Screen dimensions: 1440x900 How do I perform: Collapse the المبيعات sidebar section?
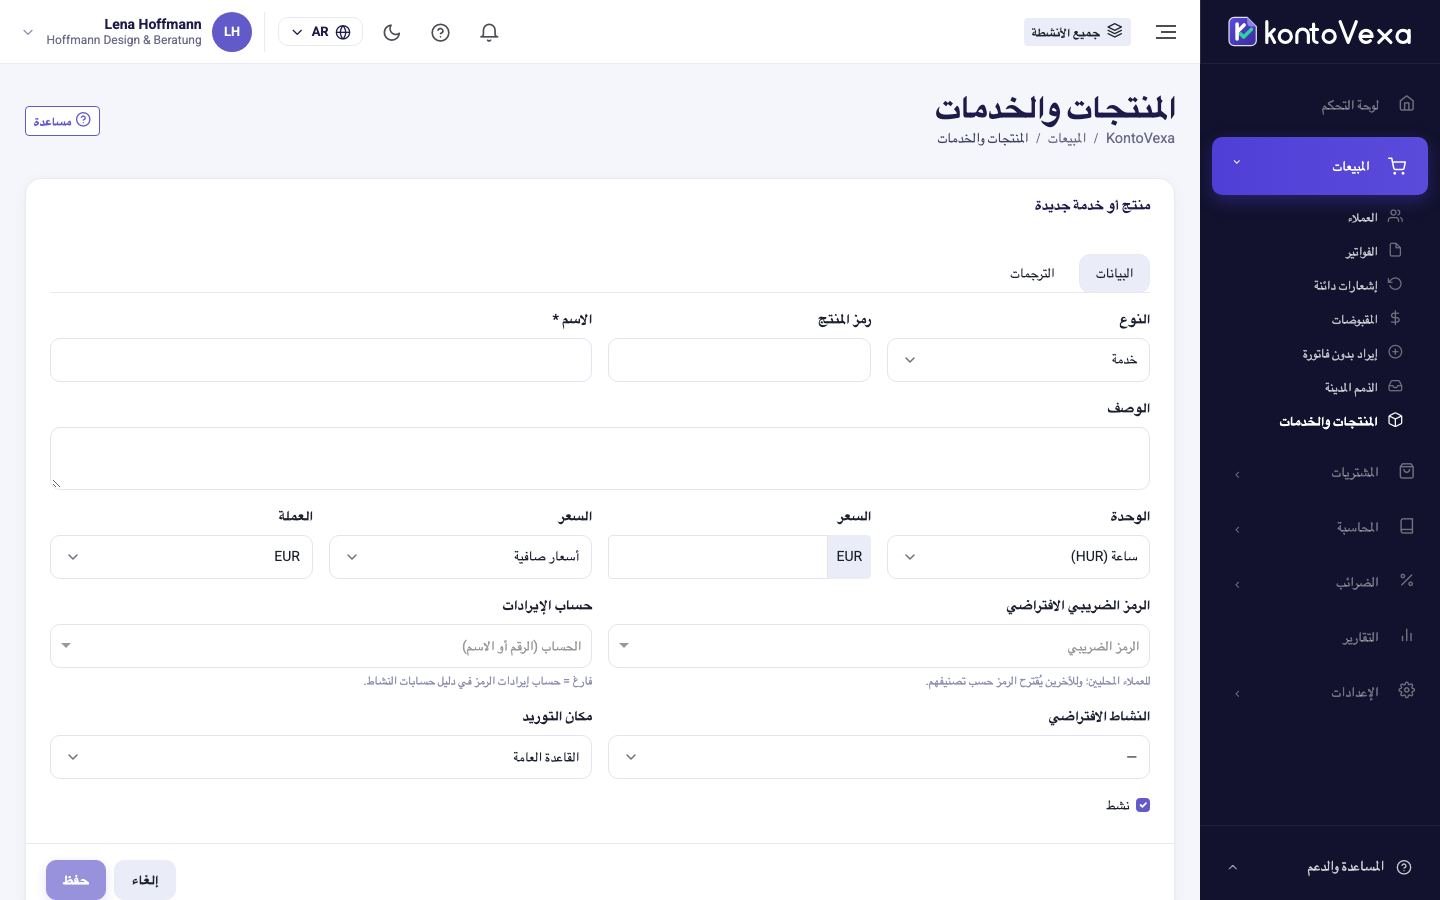click(x=1320, y=166)
